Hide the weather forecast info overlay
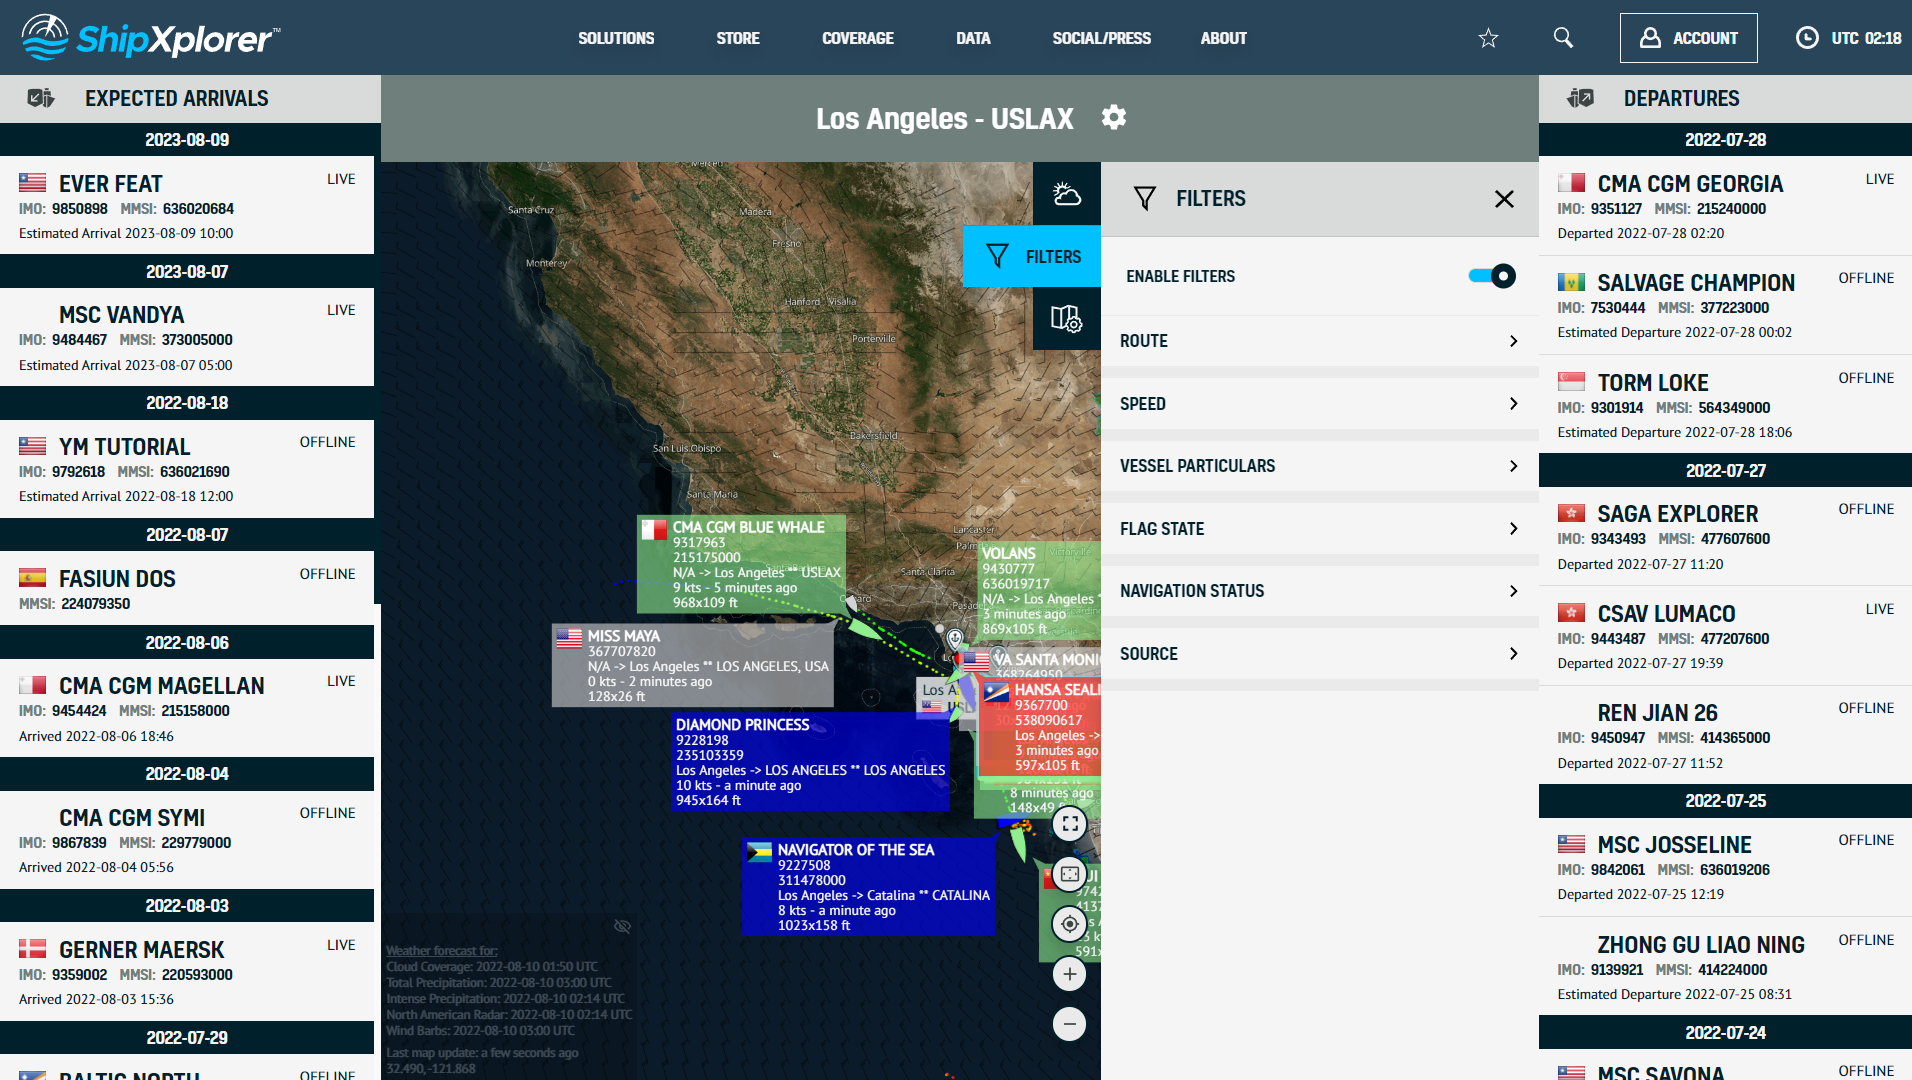Image resolution: width=1912 pixels, height=1080 pixels. (622, 926)
